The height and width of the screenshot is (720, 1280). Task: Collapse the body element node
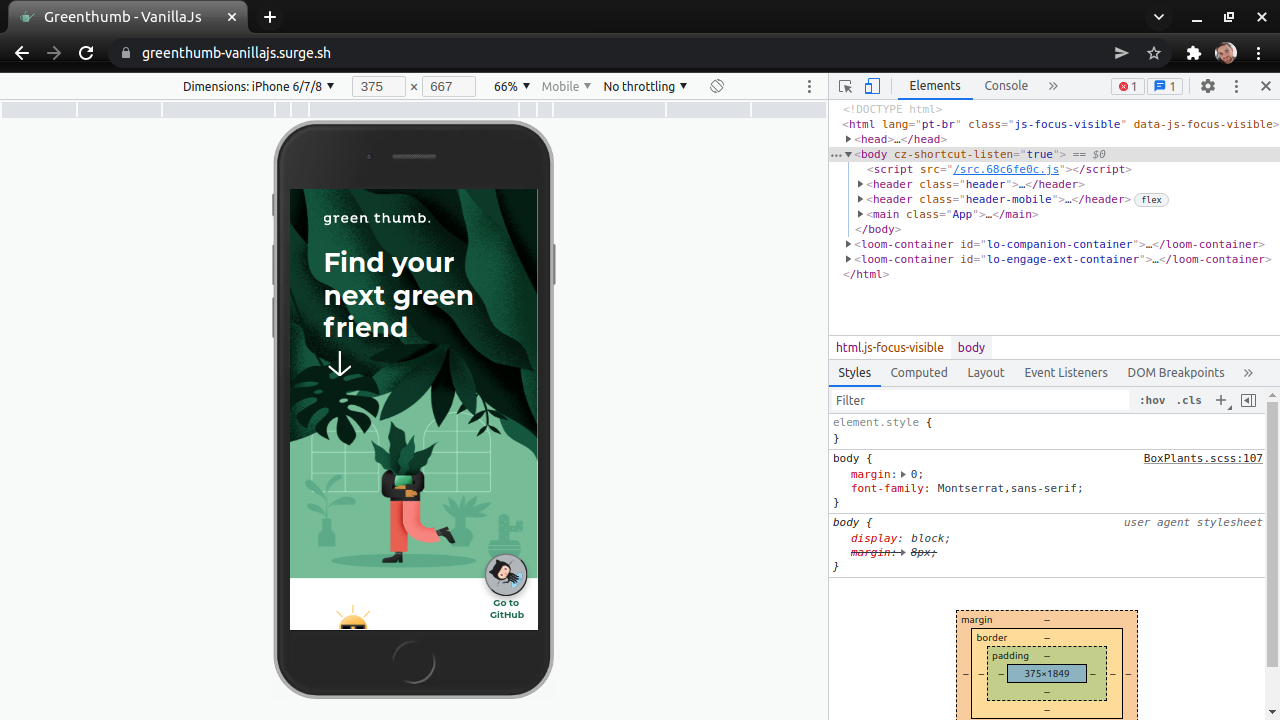pyautogui.click(x=848, y=154)
